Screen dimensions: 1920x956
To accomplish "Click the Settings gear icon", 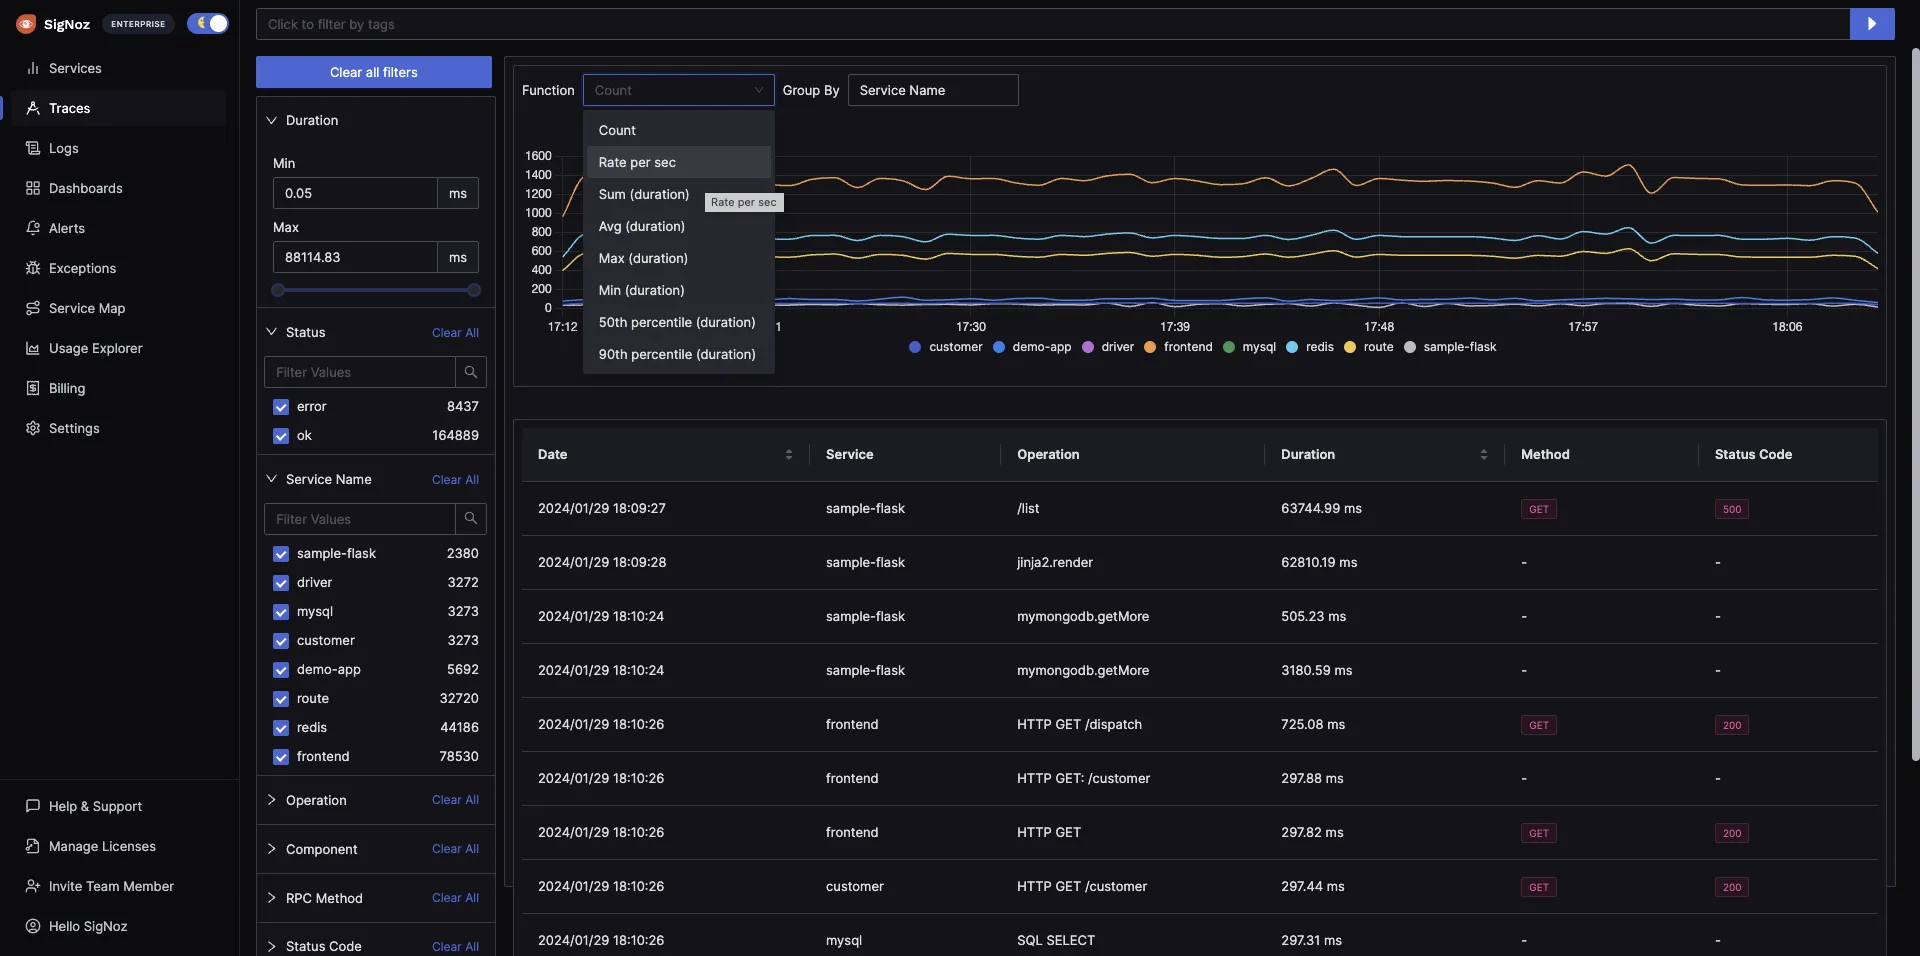I will click(x=33, y=428).
